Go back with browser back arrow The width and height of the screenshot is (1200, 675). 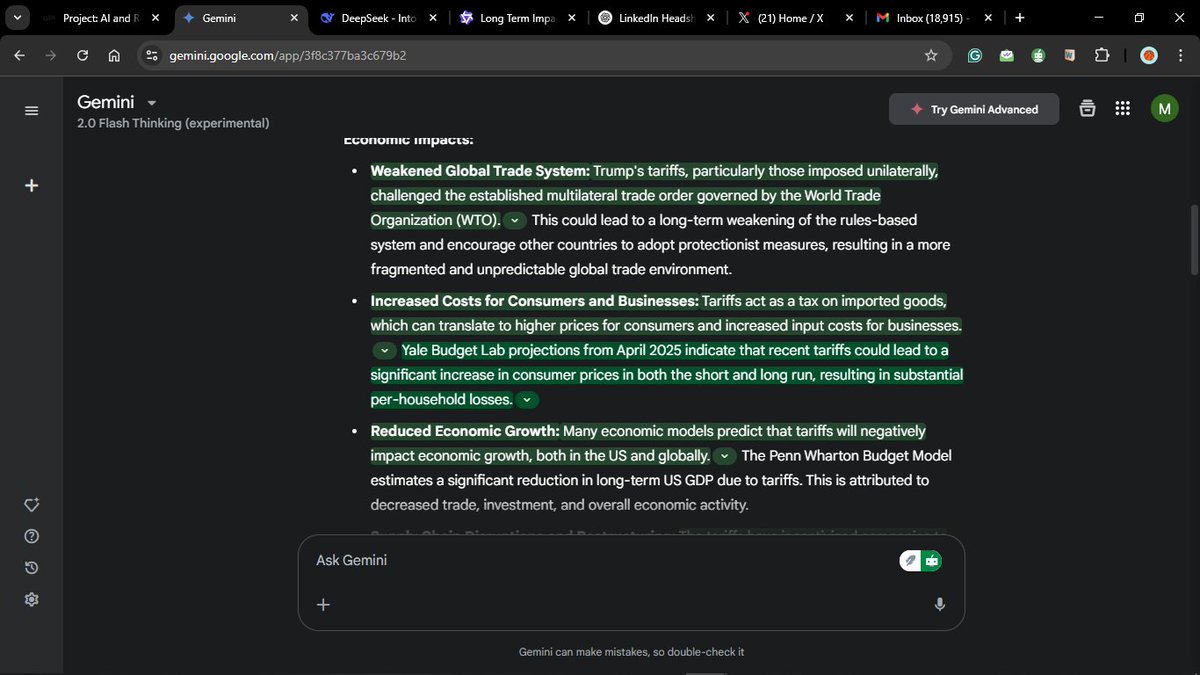20,56
